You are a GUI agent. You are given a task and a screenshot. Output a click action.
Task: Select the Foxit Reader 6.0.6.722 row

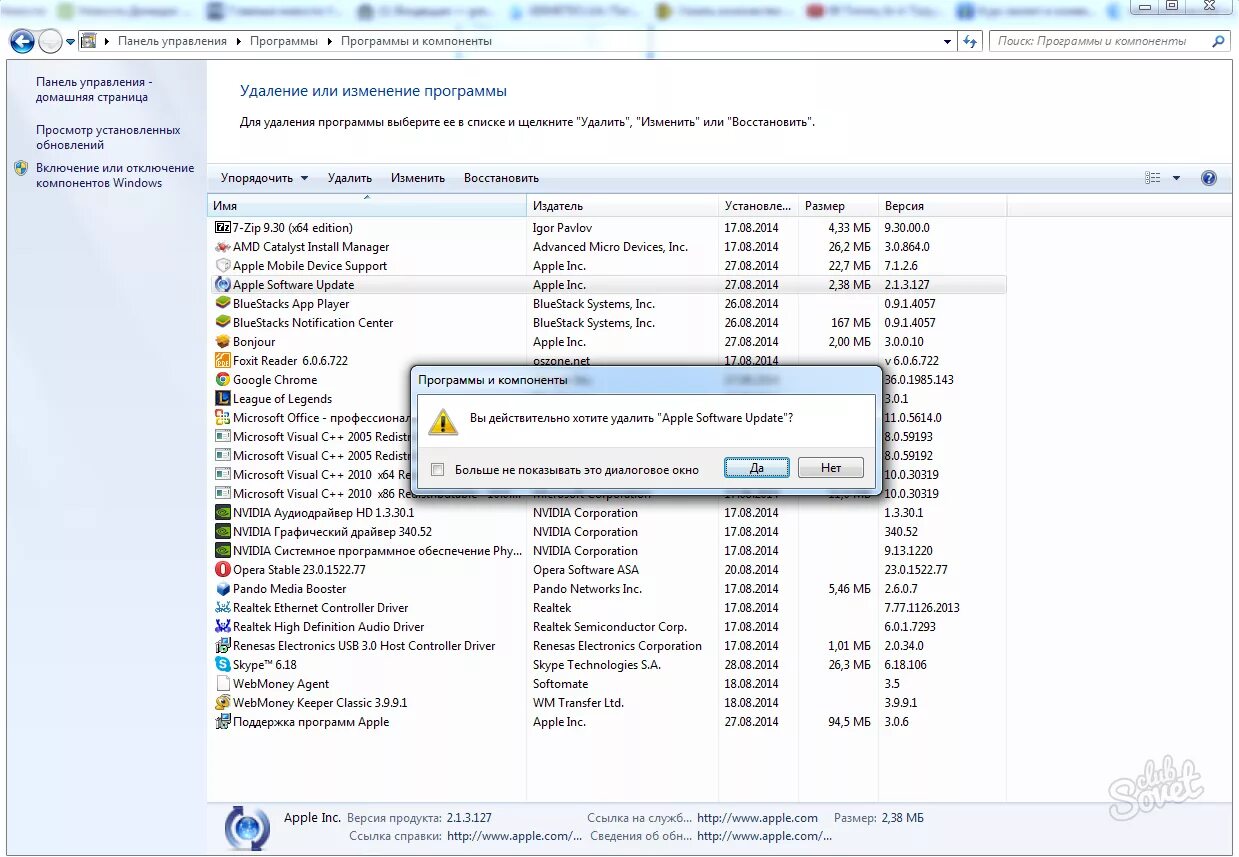tap(607, 361)
